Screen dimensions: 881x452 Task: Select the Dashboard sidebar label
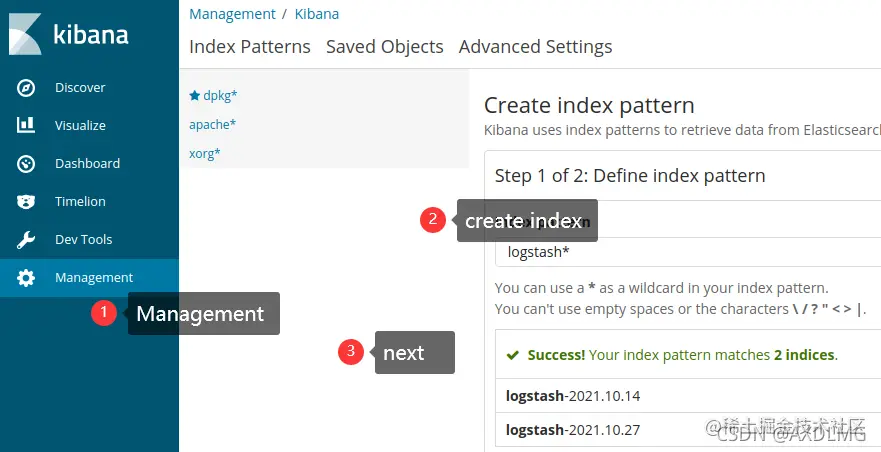tap(87, 164)
